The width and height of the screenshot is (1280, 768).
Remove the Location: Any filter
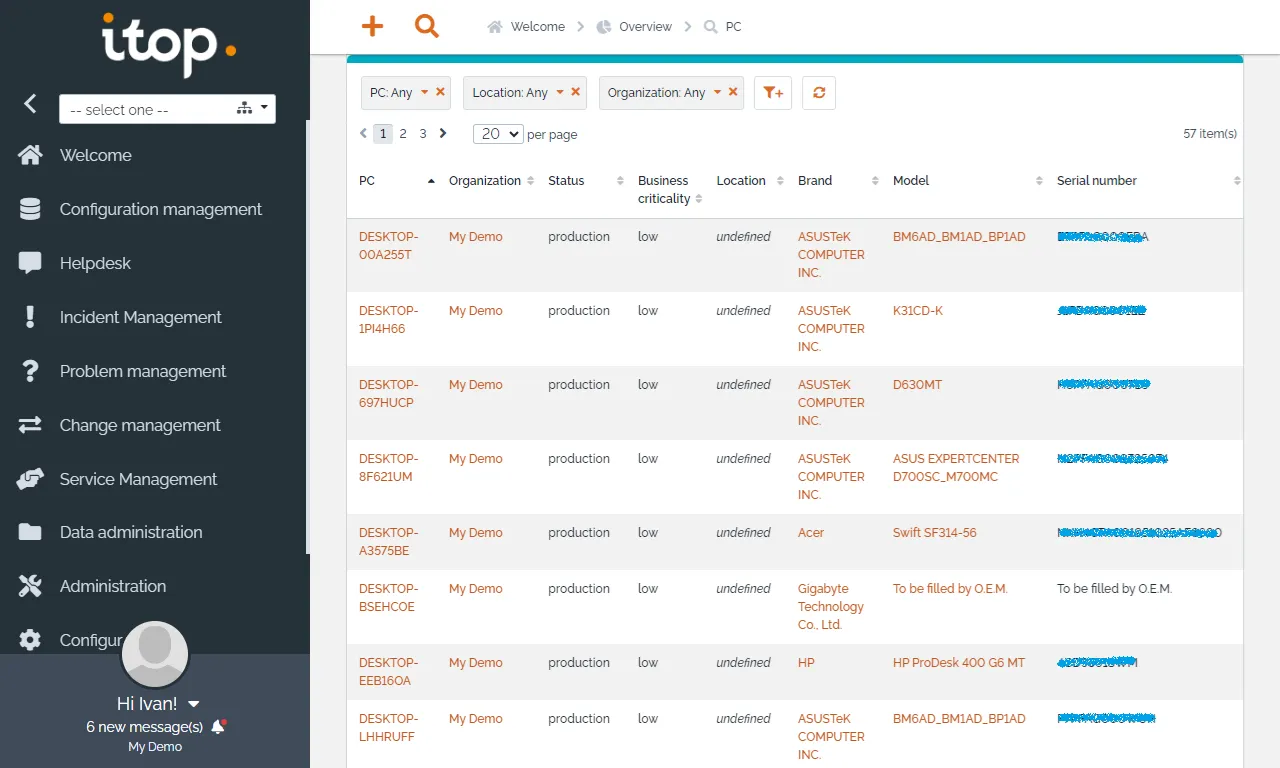pyautogui.click(x=575, y=92)
